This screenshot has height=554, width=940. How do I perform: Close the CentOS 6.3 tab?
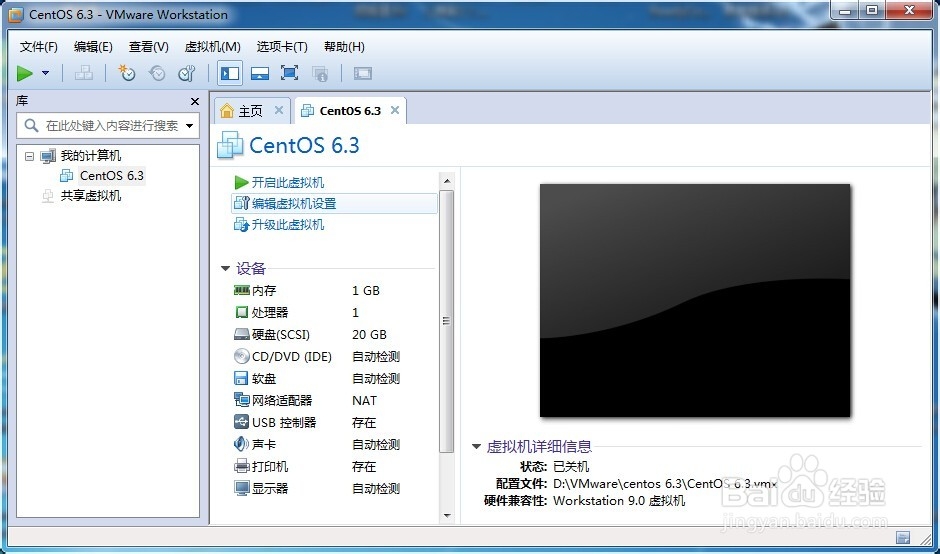[x=394, y=110]
